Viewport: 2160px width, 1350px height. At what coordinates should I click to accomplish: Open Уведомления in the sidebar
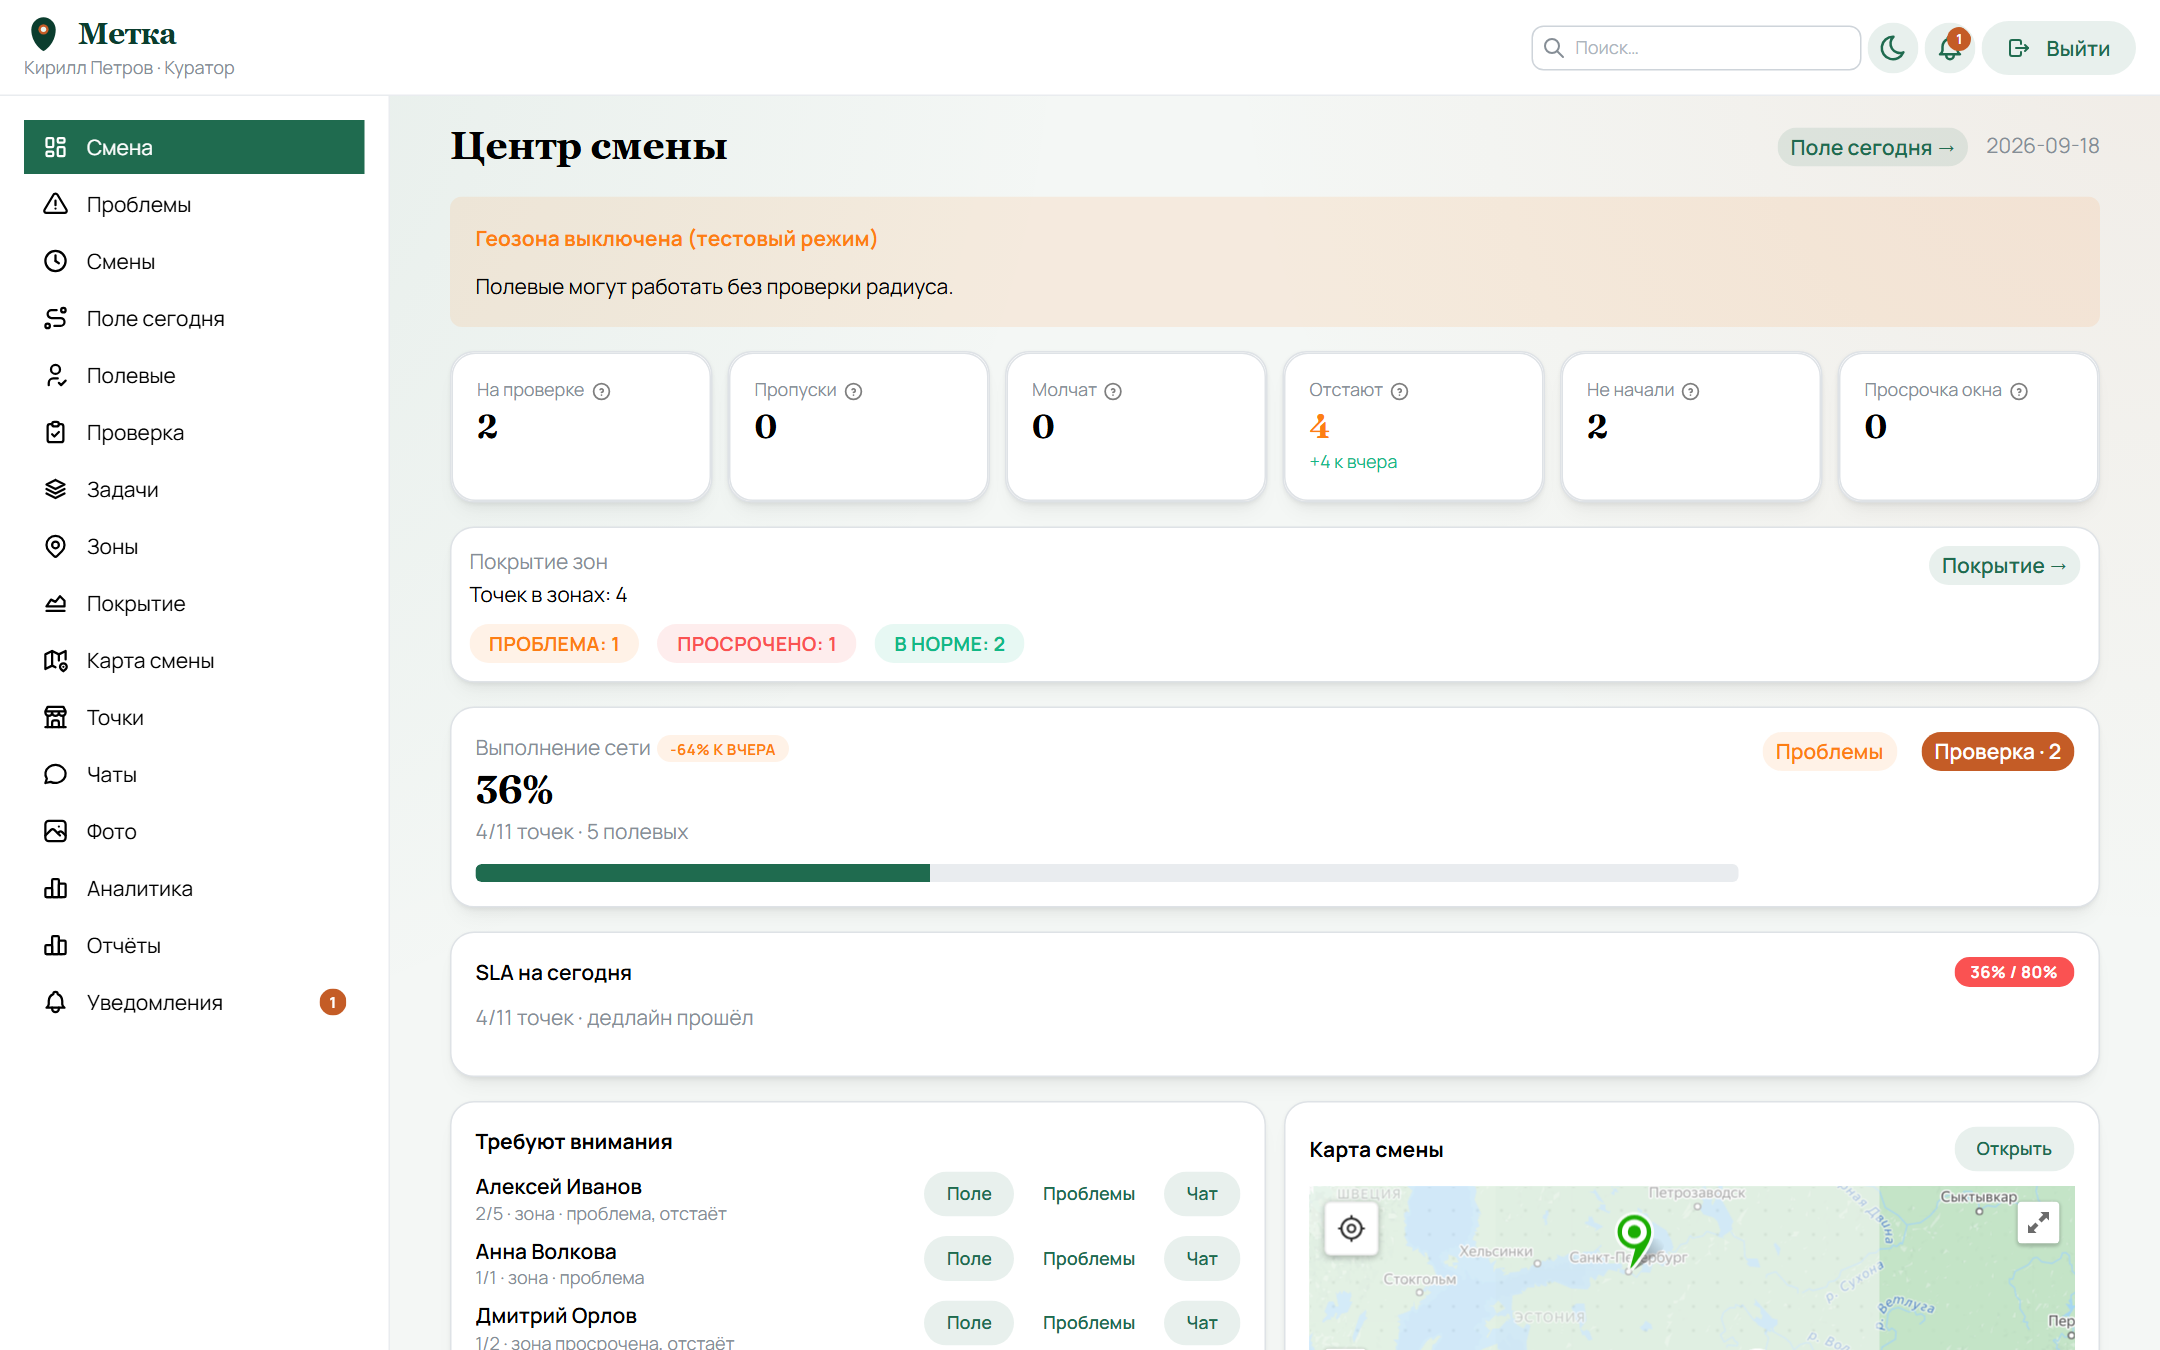194,1002
